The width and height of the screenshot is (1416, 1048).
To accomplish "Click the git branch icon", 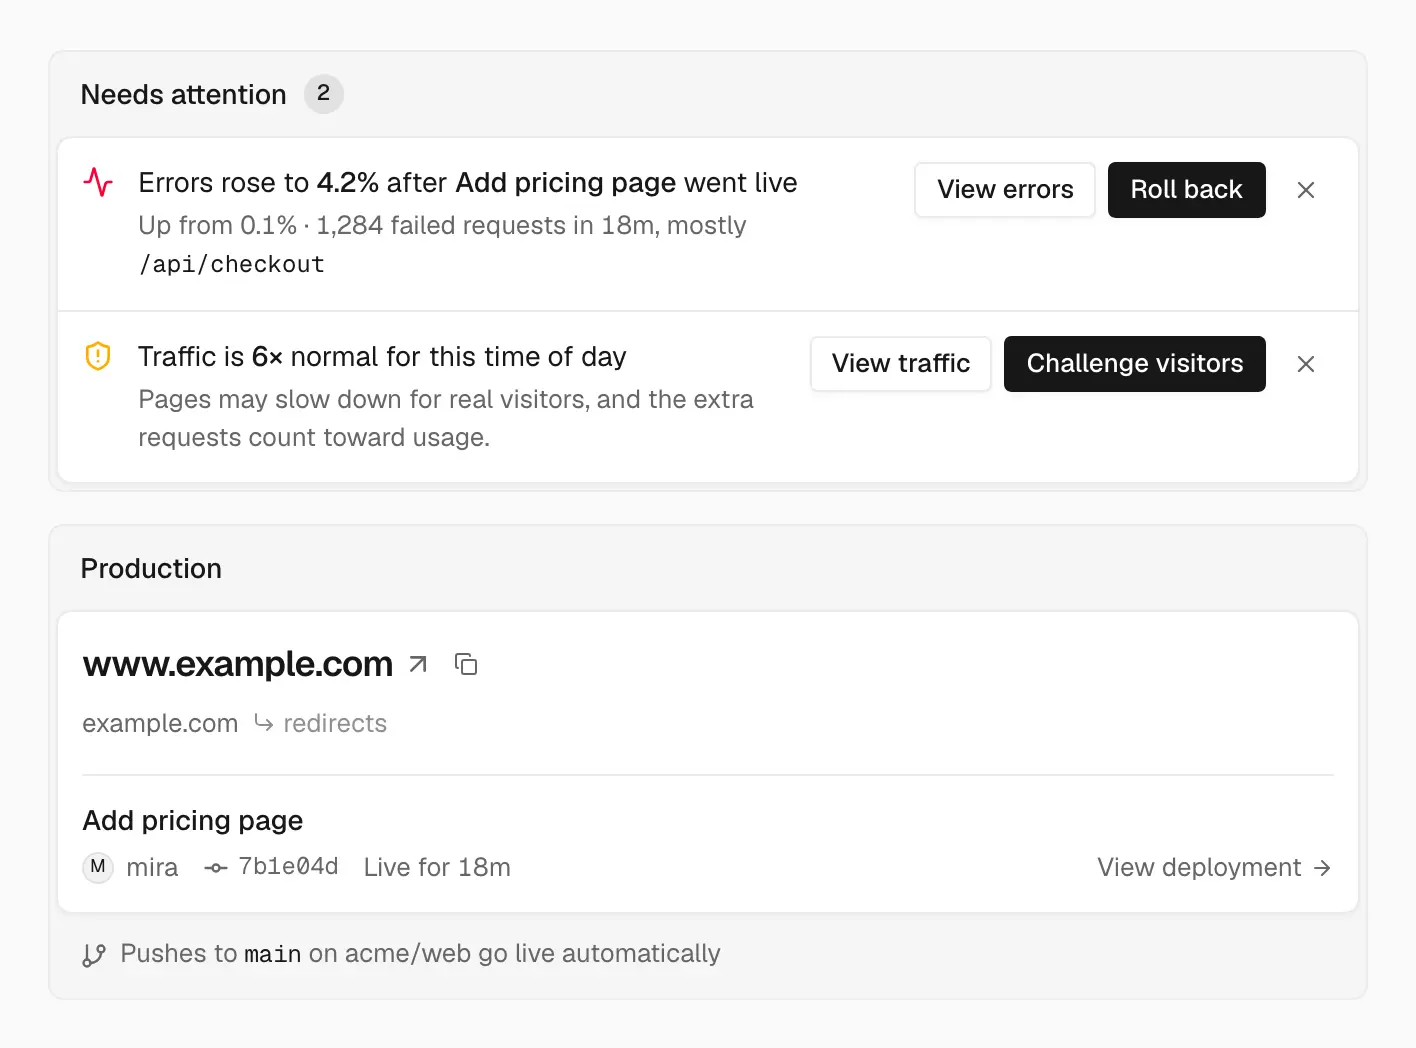I will tap(94, 955).
